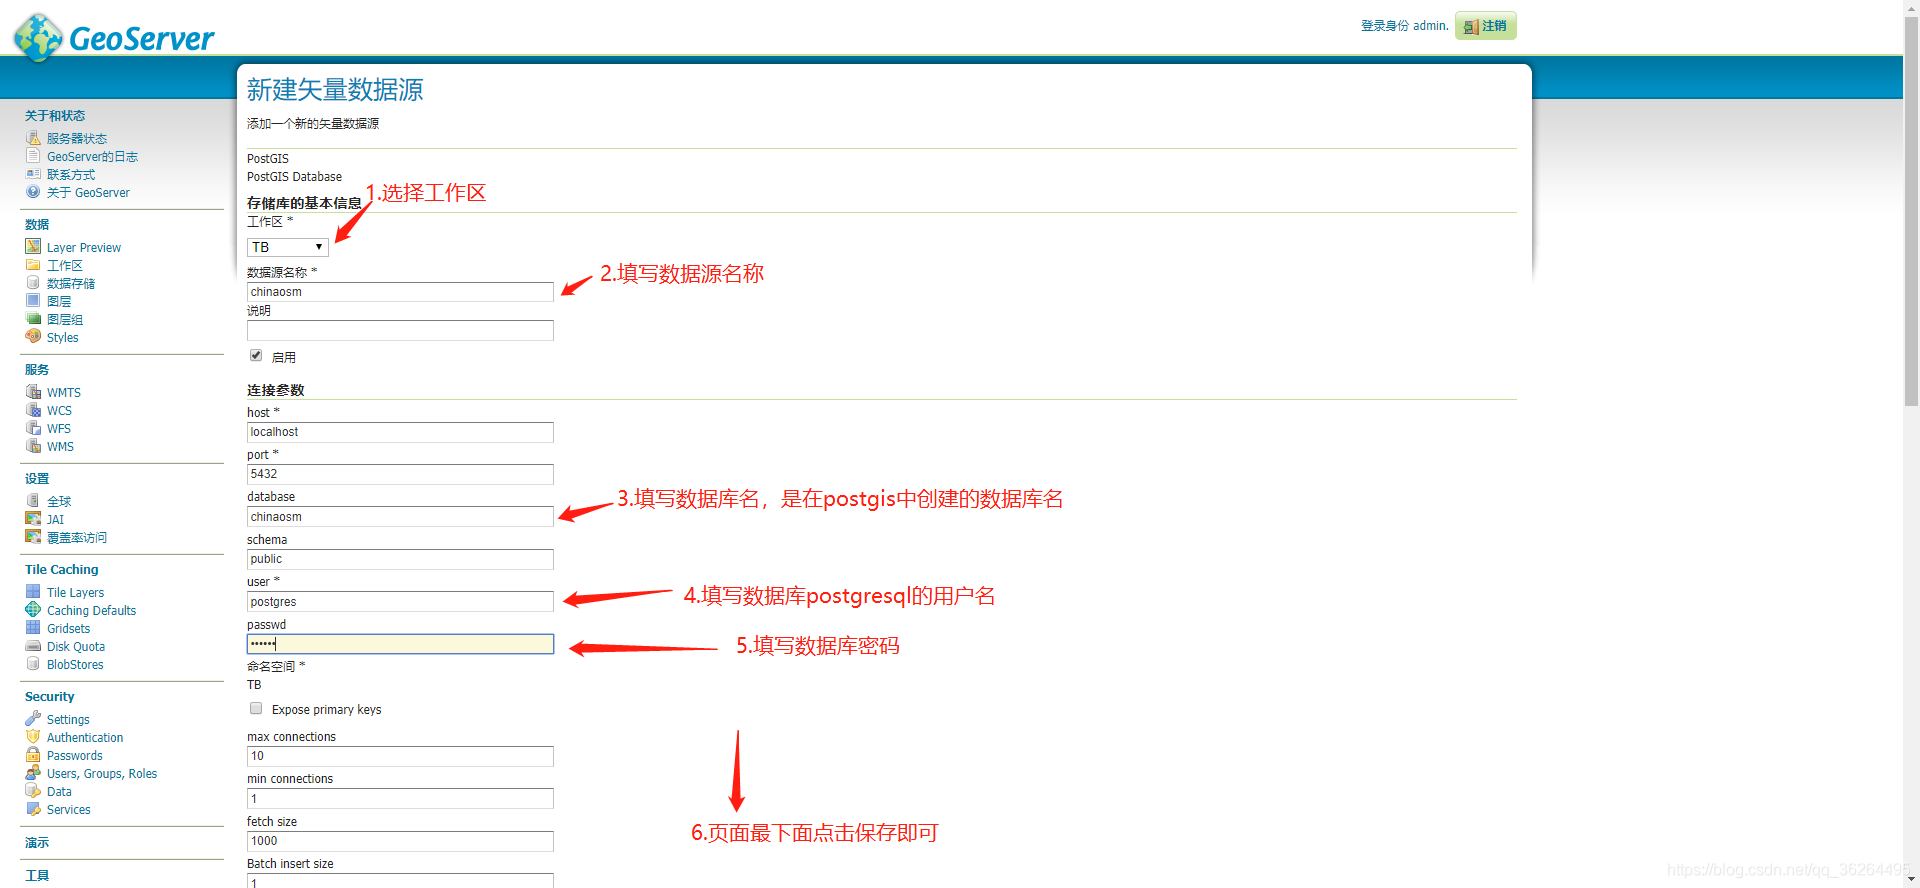The height and width of the screenshot is (888, 1920).
Task: Open the 工作区 workspace dropdown
Action: [288, 247]
